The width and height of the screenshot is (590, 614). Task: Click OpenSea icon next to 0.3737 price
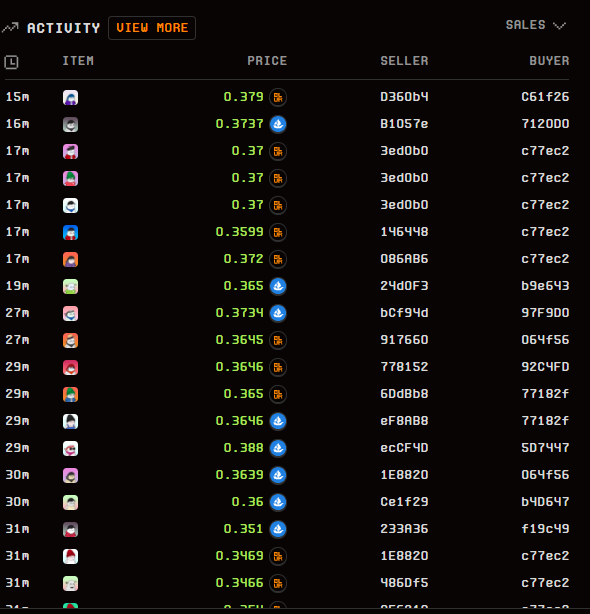pyautogui.click(x=278, y=124)
